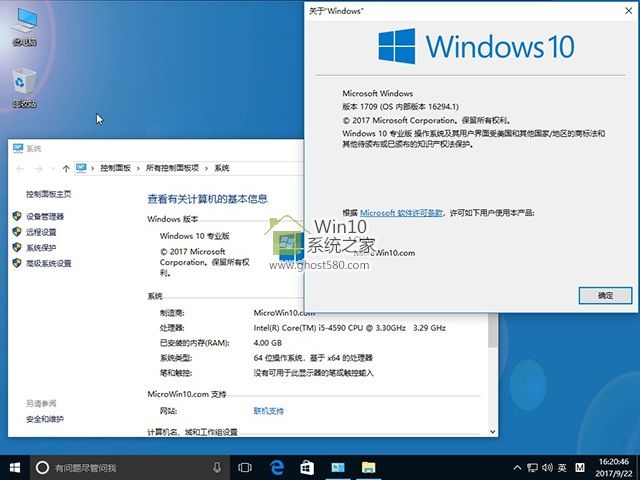640x480 pixels.
Task: Click the System window vertical scrollbar thumb
Action: point(493,331)
